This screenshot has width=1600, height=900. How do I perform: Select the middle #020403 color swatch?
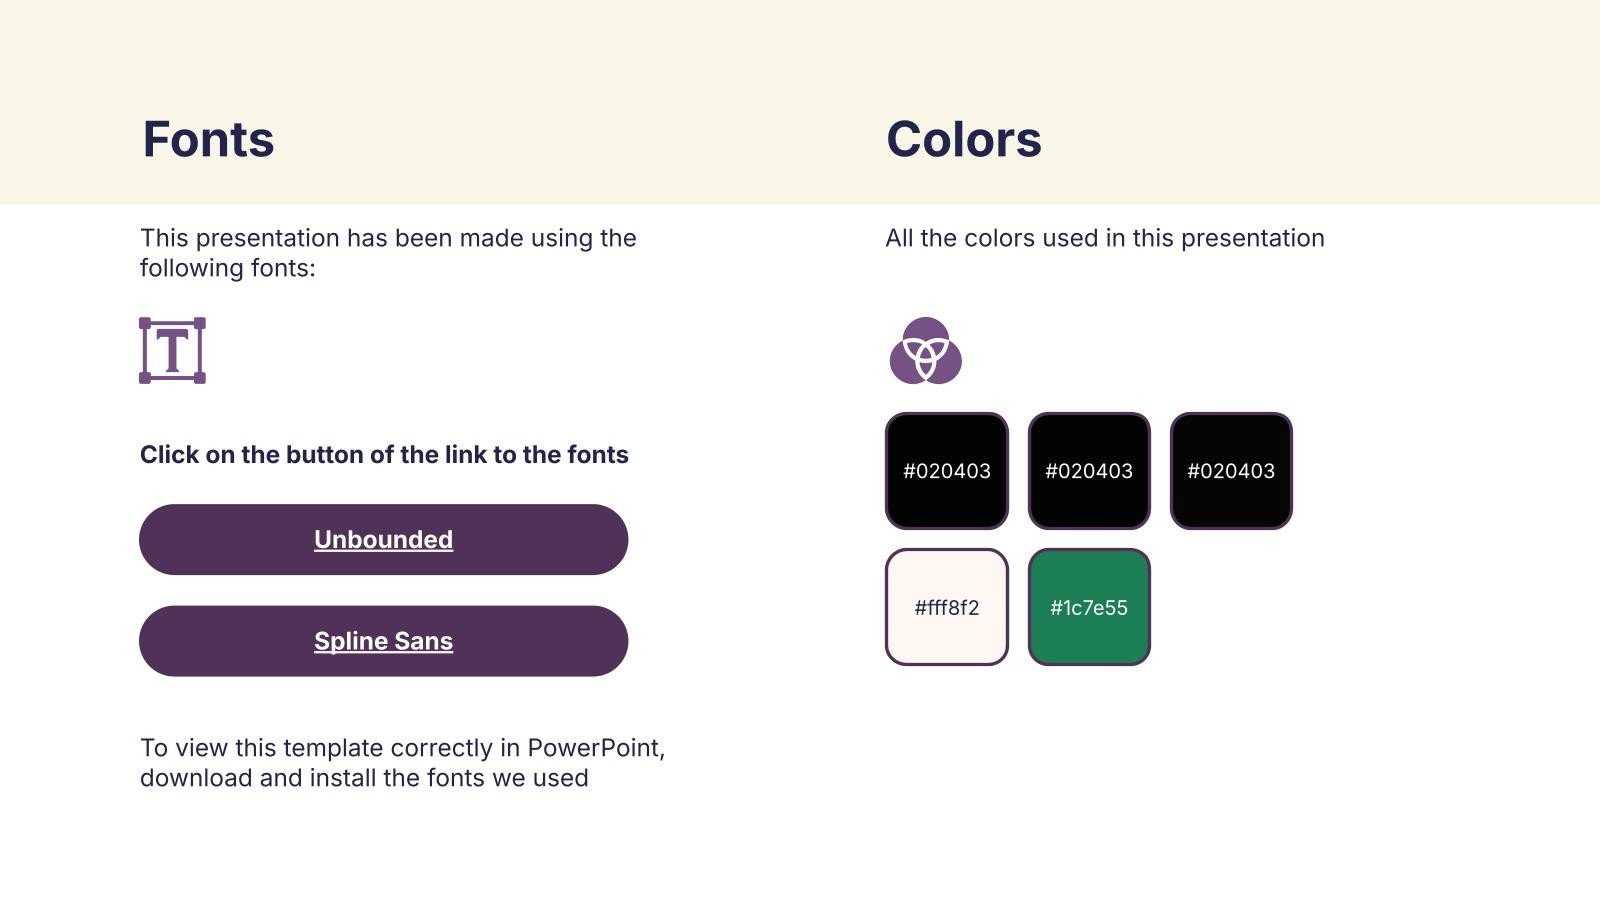(x=1088, y=471)
